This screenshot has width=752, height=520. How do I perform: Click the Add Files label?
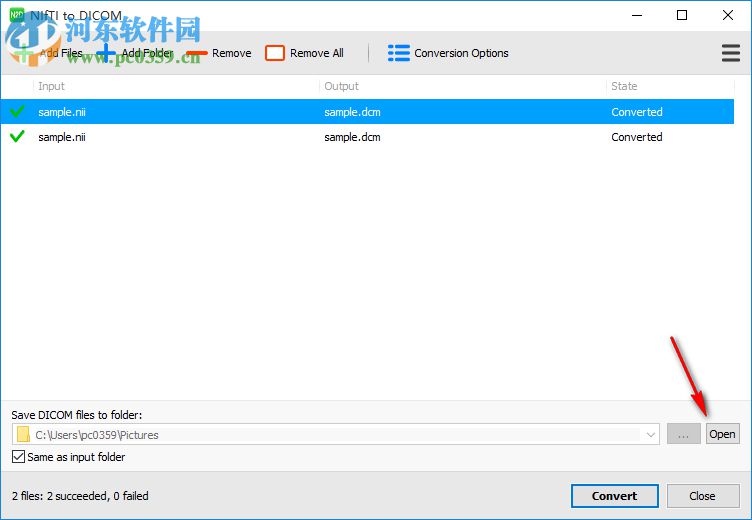61,53
